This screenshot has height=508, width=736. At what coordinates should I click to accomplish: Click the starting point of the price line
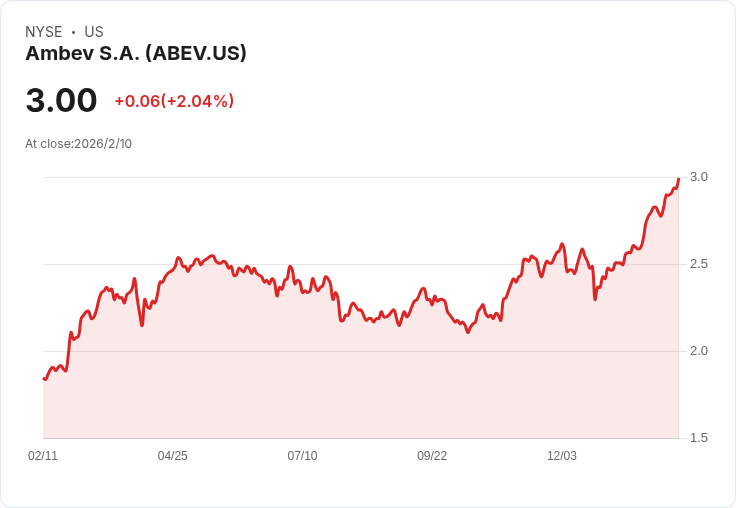(44, 378)
